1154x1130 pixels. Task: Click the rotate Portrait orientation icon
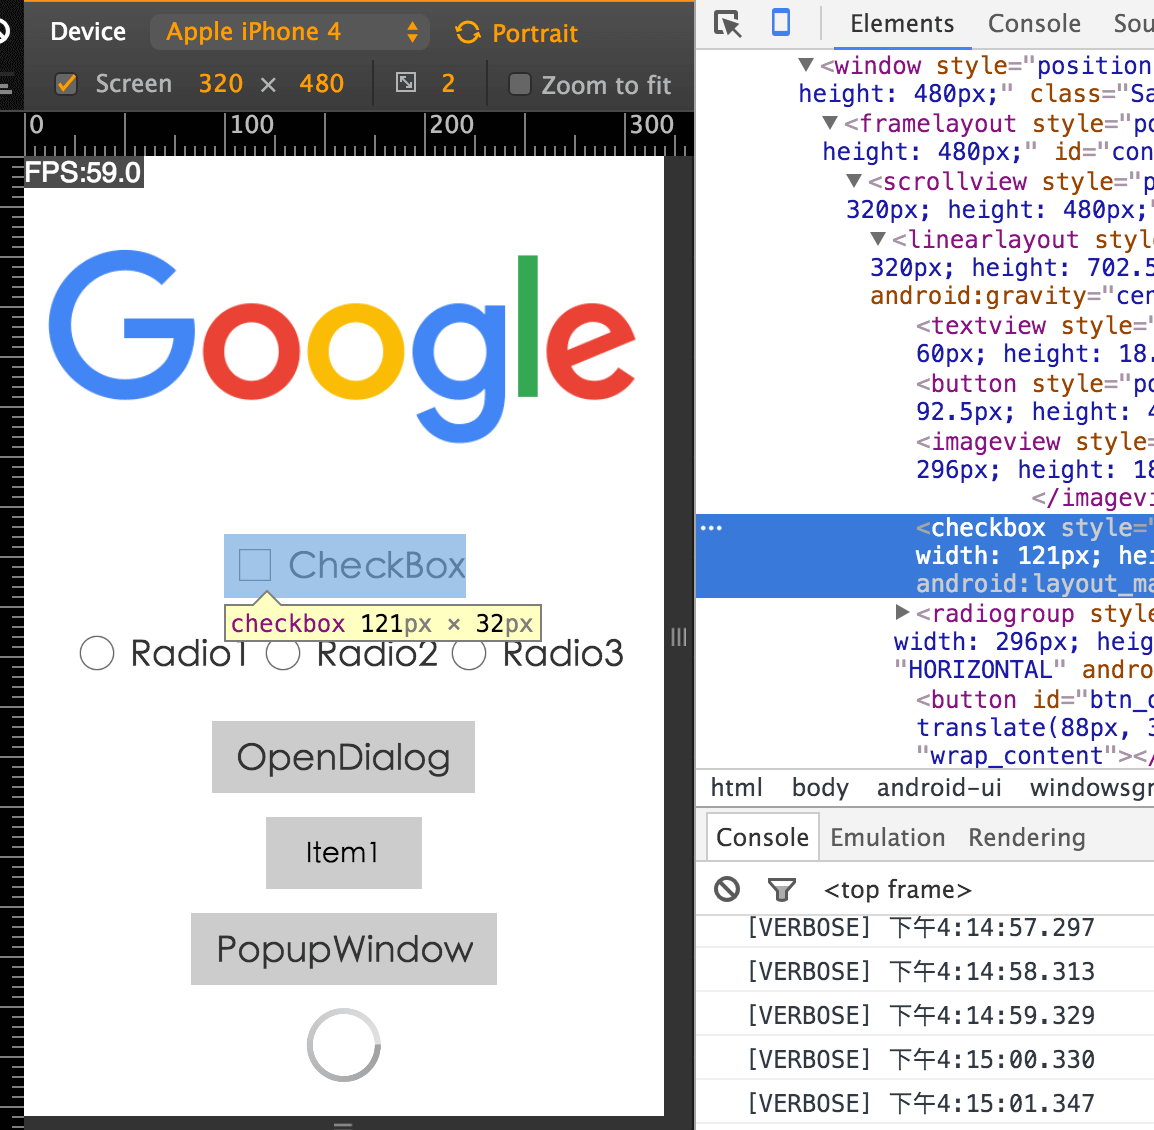(468, 32)
